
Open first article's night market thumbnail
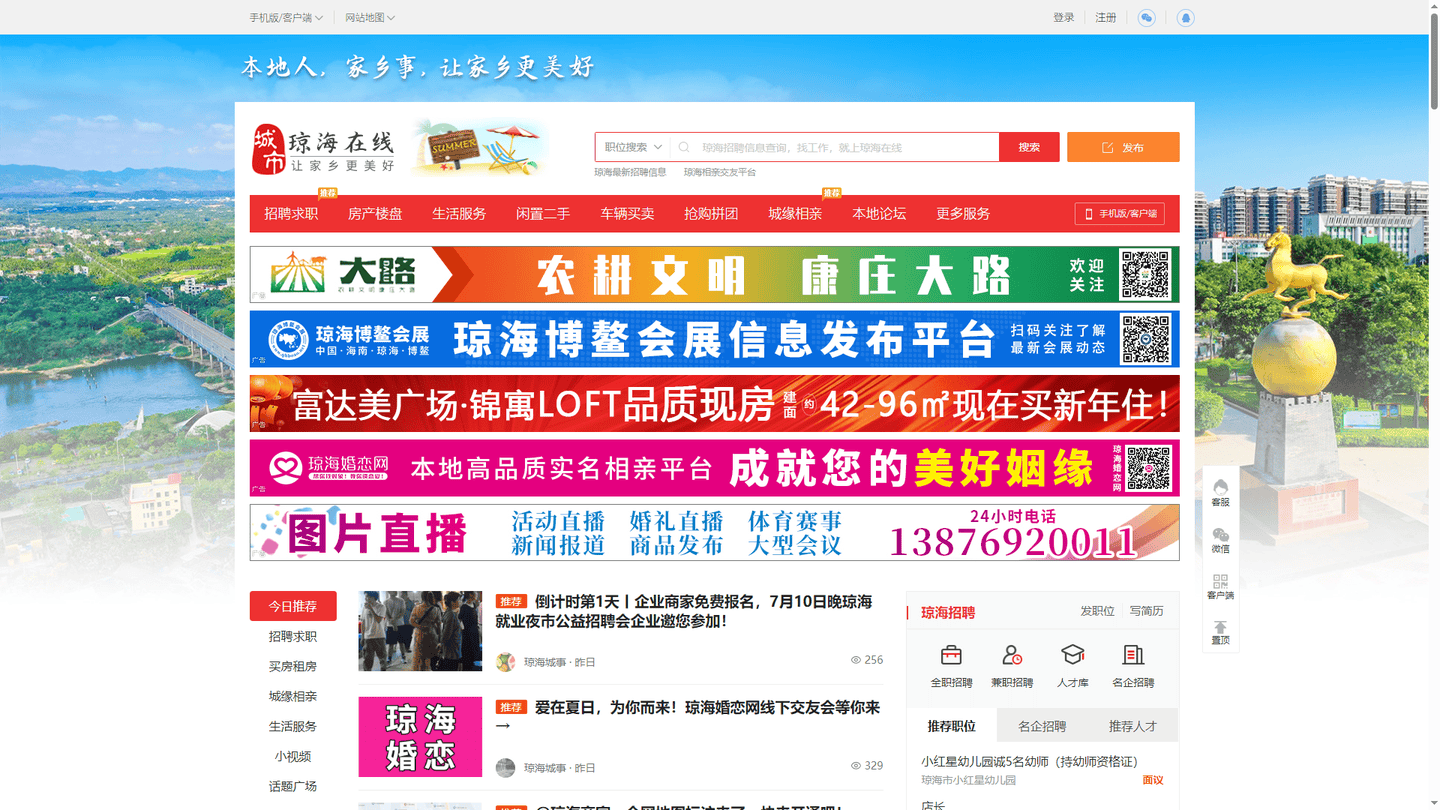pos(420,631)
